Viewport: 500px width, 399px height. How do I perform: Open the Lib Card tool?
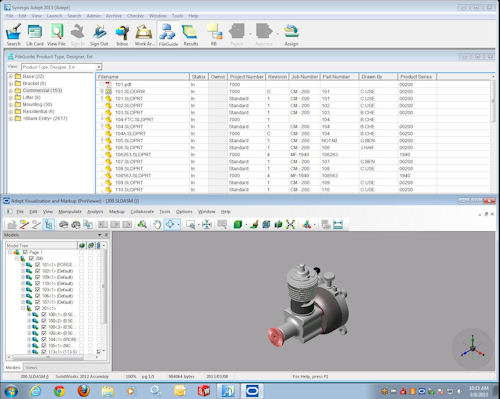coord(35,35)
